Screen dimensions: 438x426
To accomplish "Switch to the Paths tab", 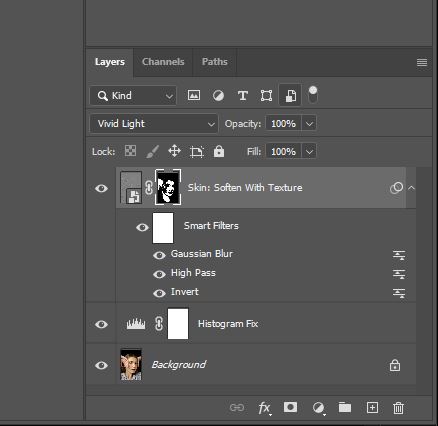I will (x=215, y=62).
